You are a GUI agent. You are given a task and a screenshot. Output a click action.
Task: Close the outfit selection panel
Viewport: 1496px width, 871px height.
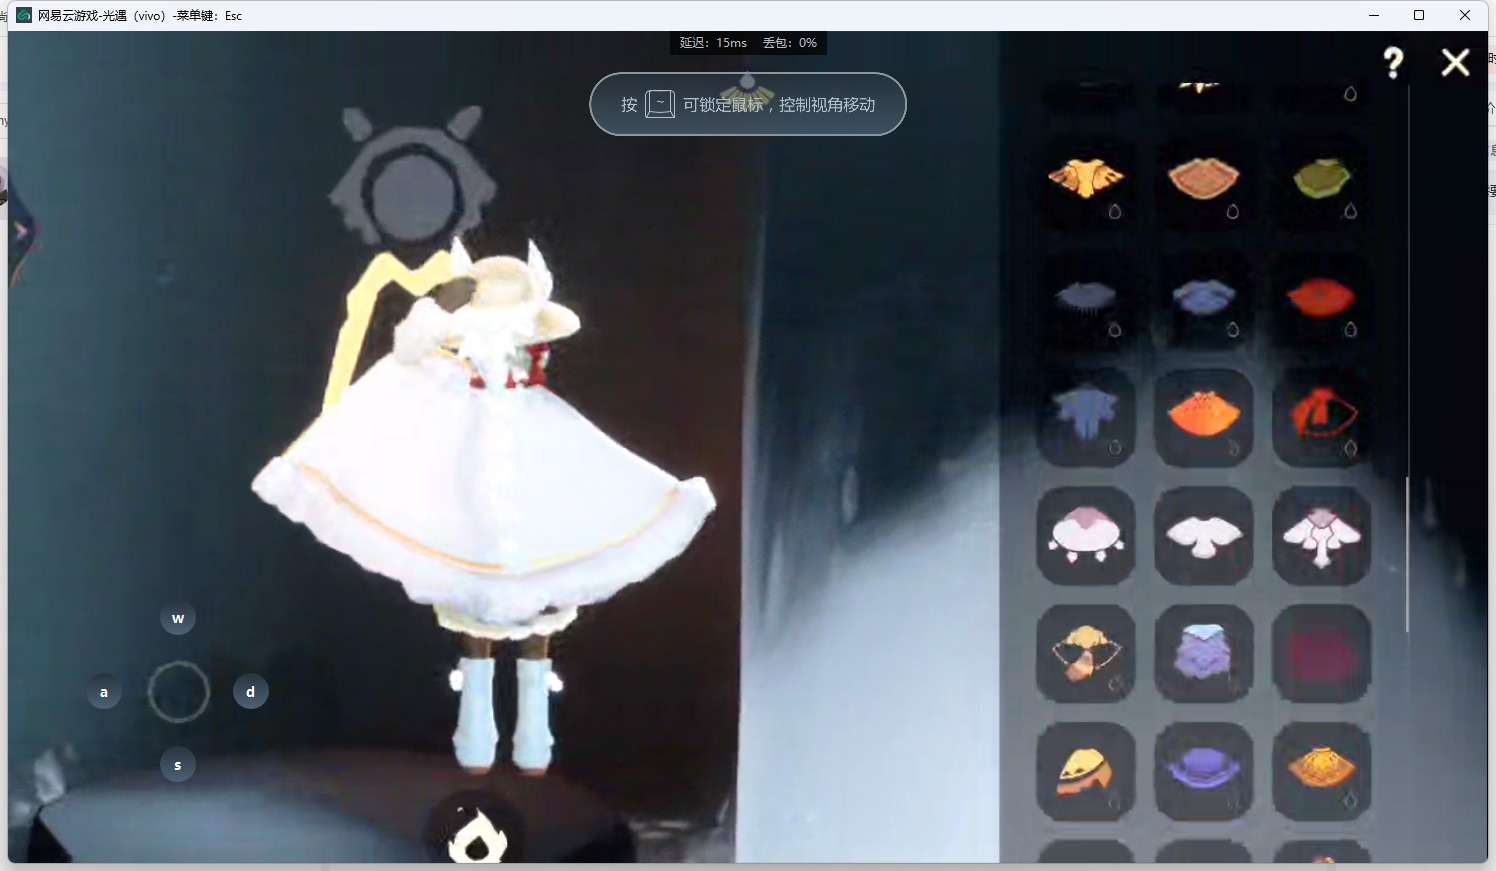pyautogui.click(x=1456, y=63)
